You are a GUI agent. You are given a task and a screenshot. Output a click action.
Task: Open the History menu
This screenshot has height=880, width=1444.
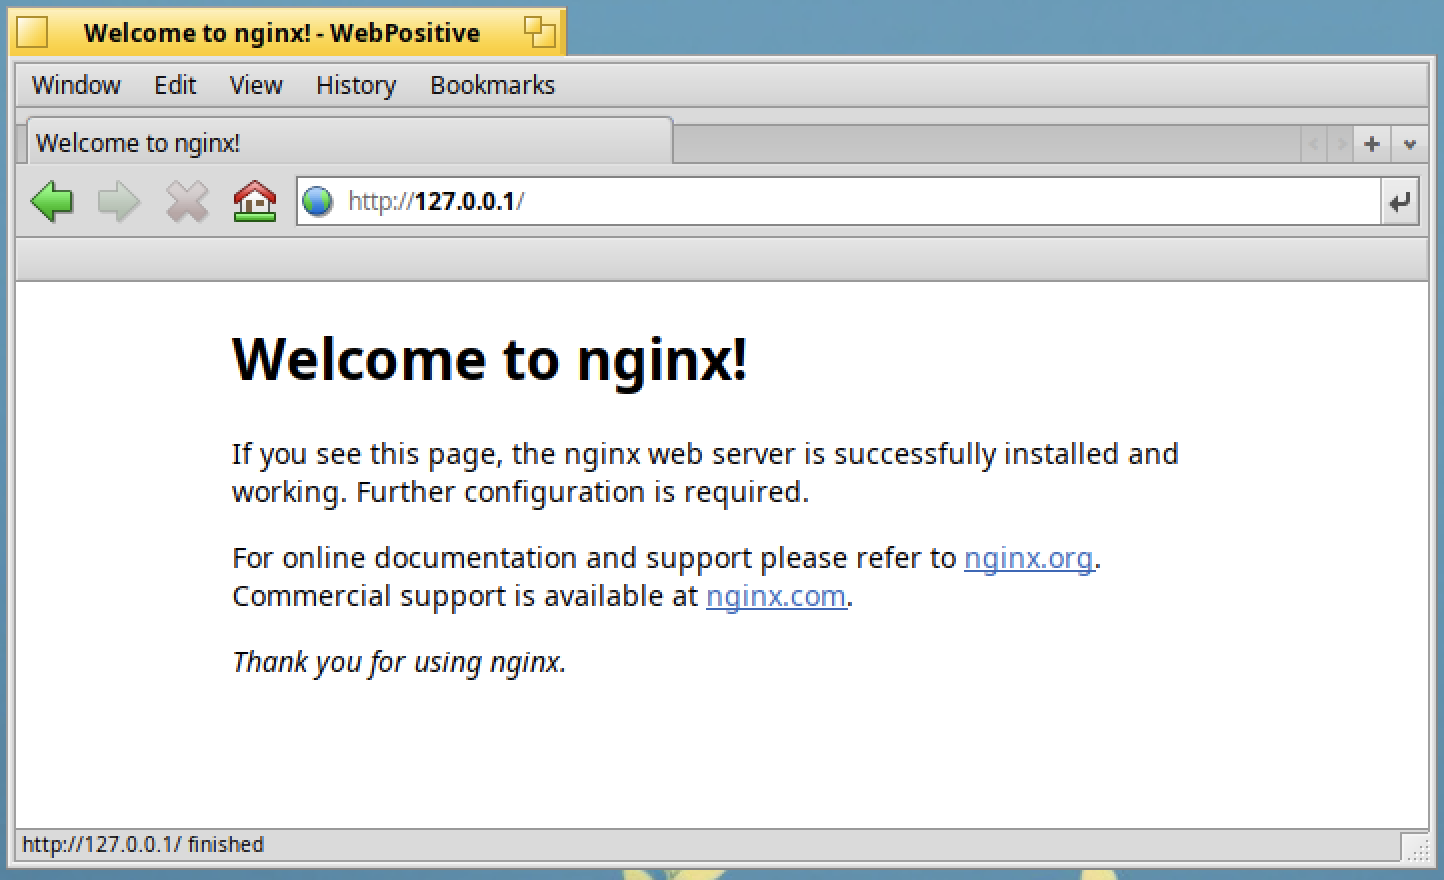(356, 85)
